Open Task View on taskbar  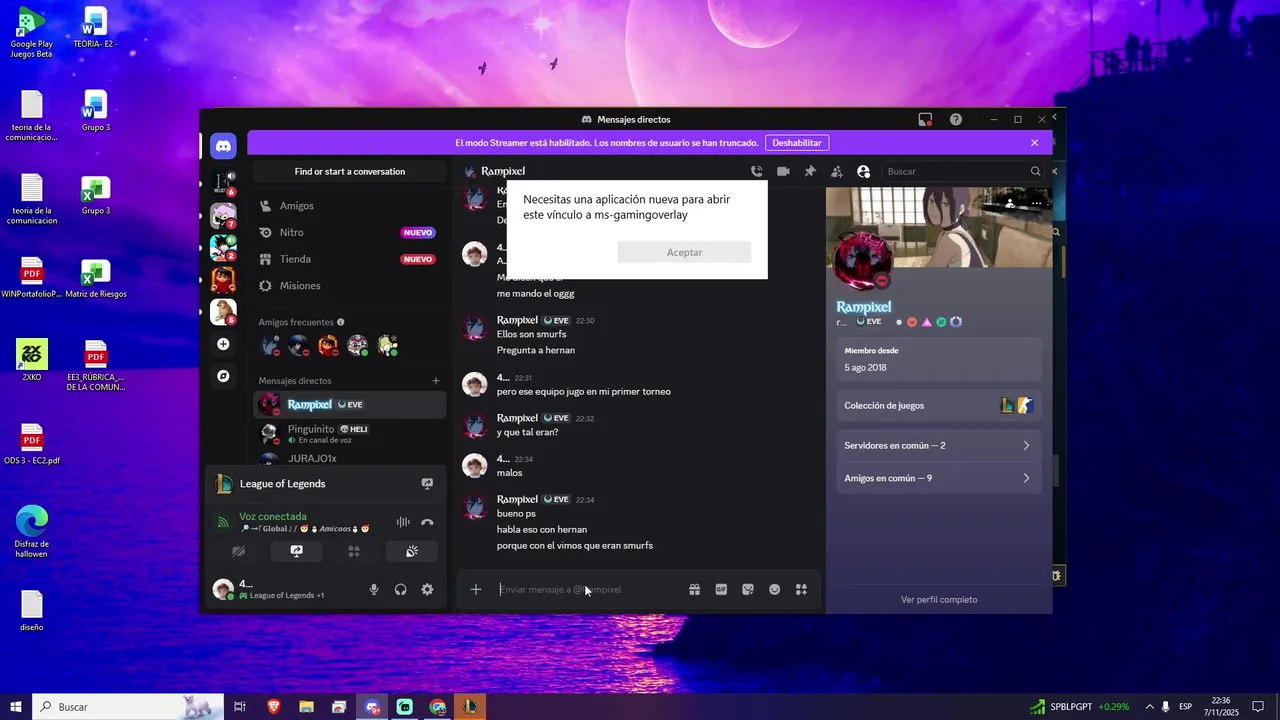(x=240, y=707)
